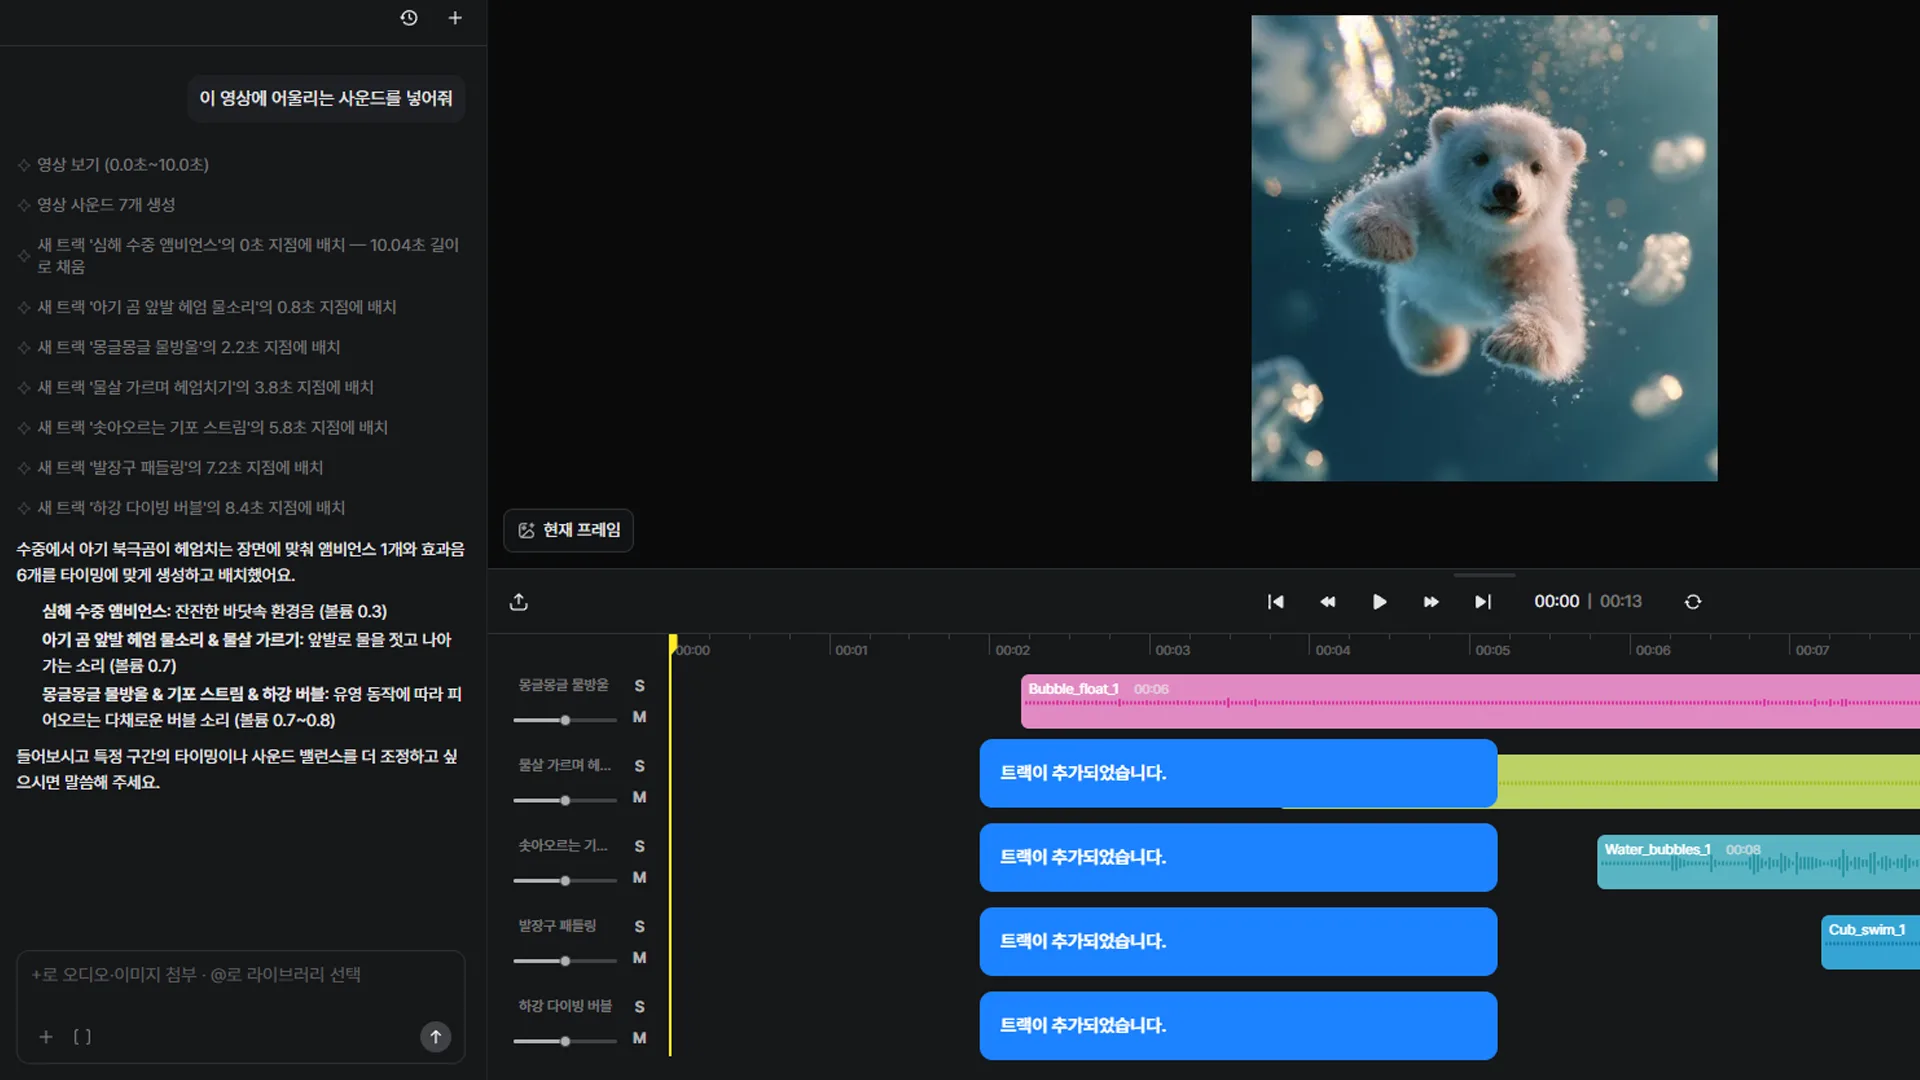Jump to start of timeline
The width and height of the screenshot is (1920, 1080).
(x=1275, y=602)
